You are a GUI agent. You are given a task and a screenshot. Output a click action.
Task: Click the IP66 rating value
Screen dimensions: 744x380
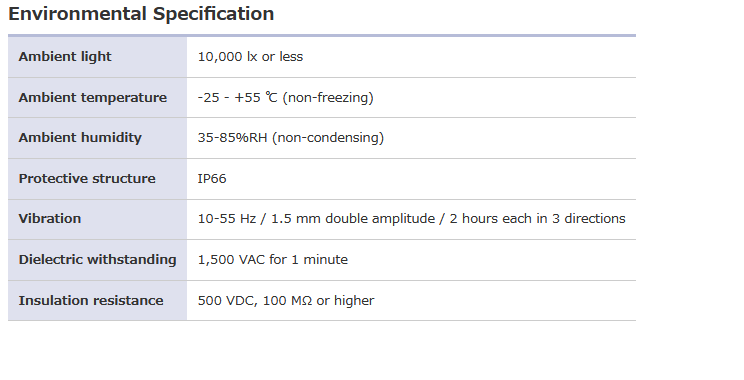click(x=212, y=178)
